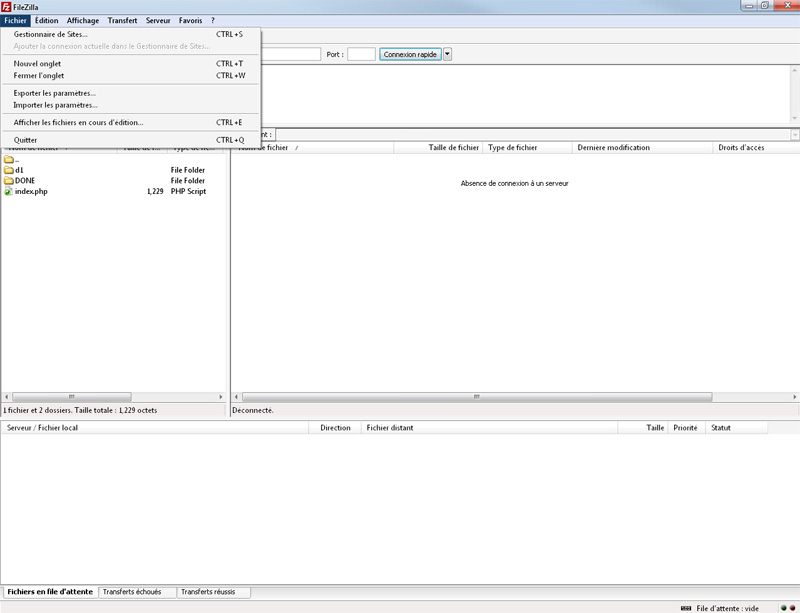The image size is (800, 613).
Task: Click the 'Absence de connexion à un serveur' message
Action: [514, 183]
